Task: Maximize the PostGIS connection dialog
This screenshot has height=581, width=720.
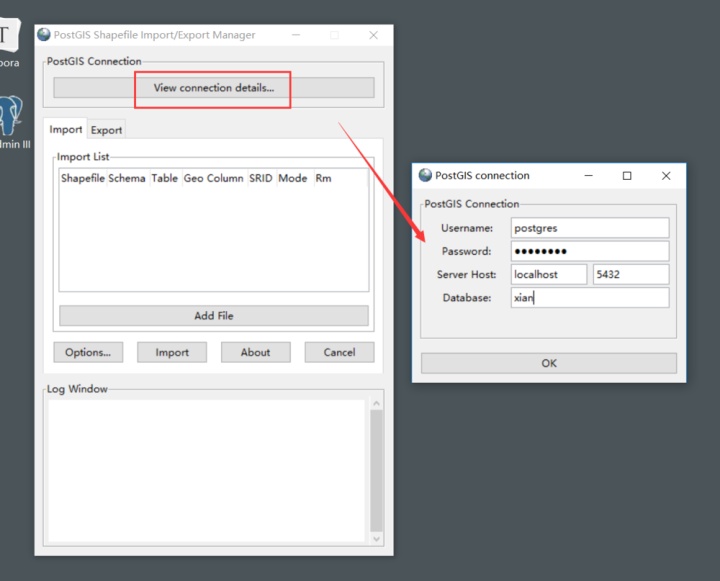Action: (627, 175)
